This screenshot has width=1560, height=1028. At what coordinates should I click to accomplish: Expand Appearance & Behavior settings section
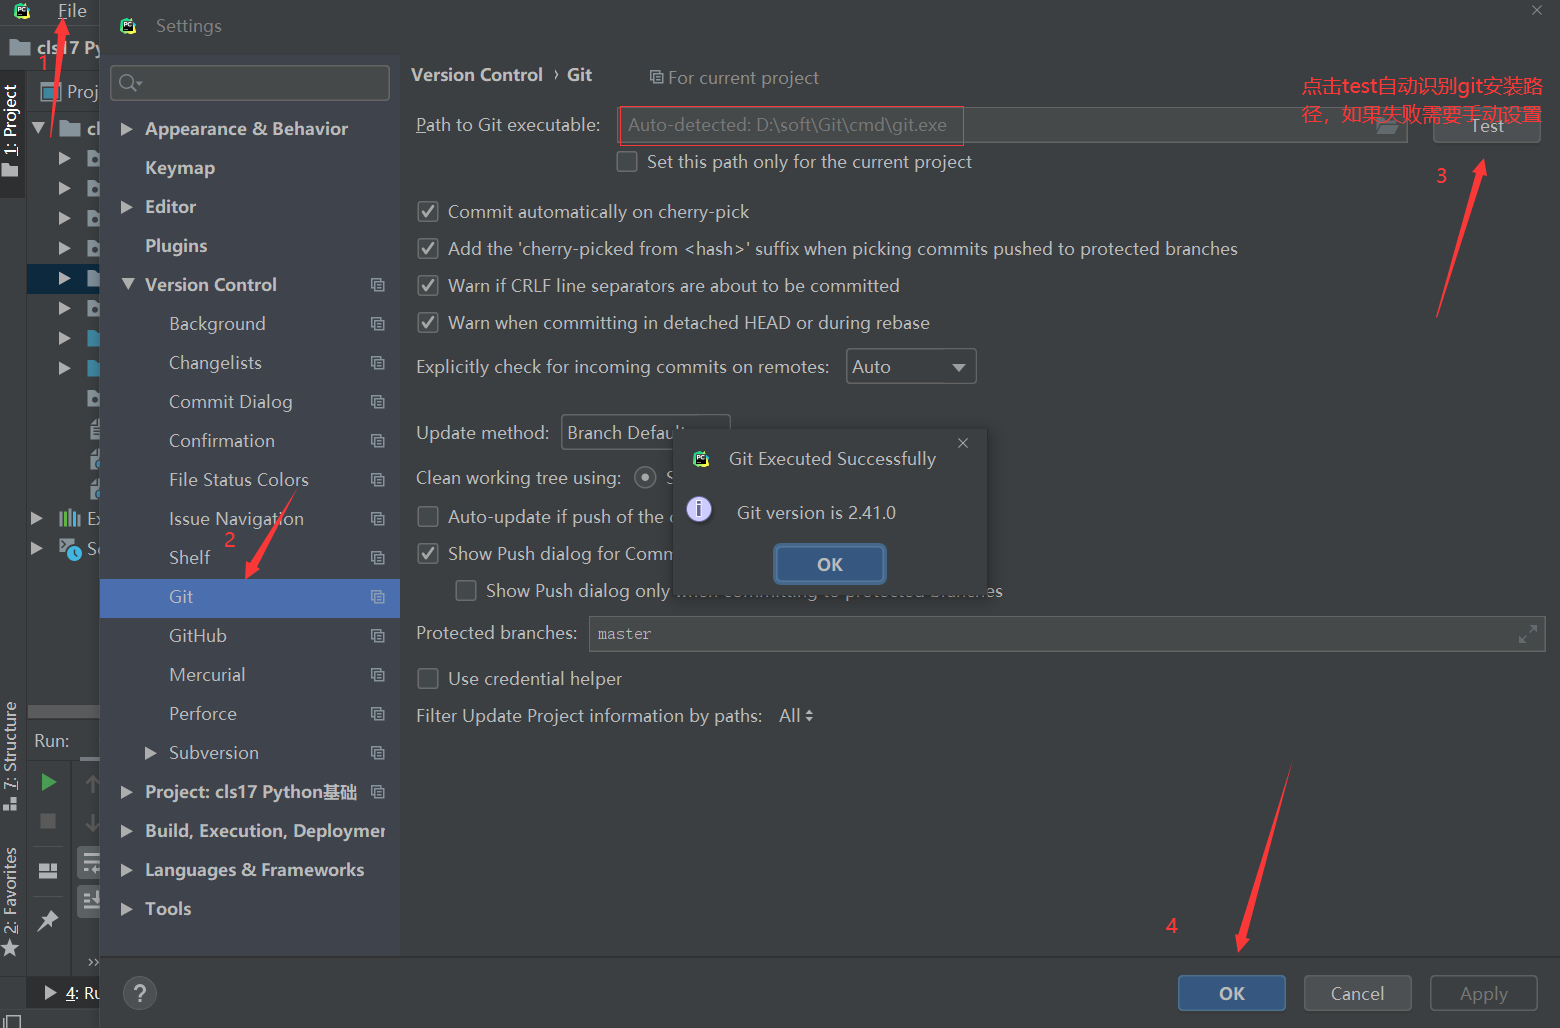click(127, 129)
